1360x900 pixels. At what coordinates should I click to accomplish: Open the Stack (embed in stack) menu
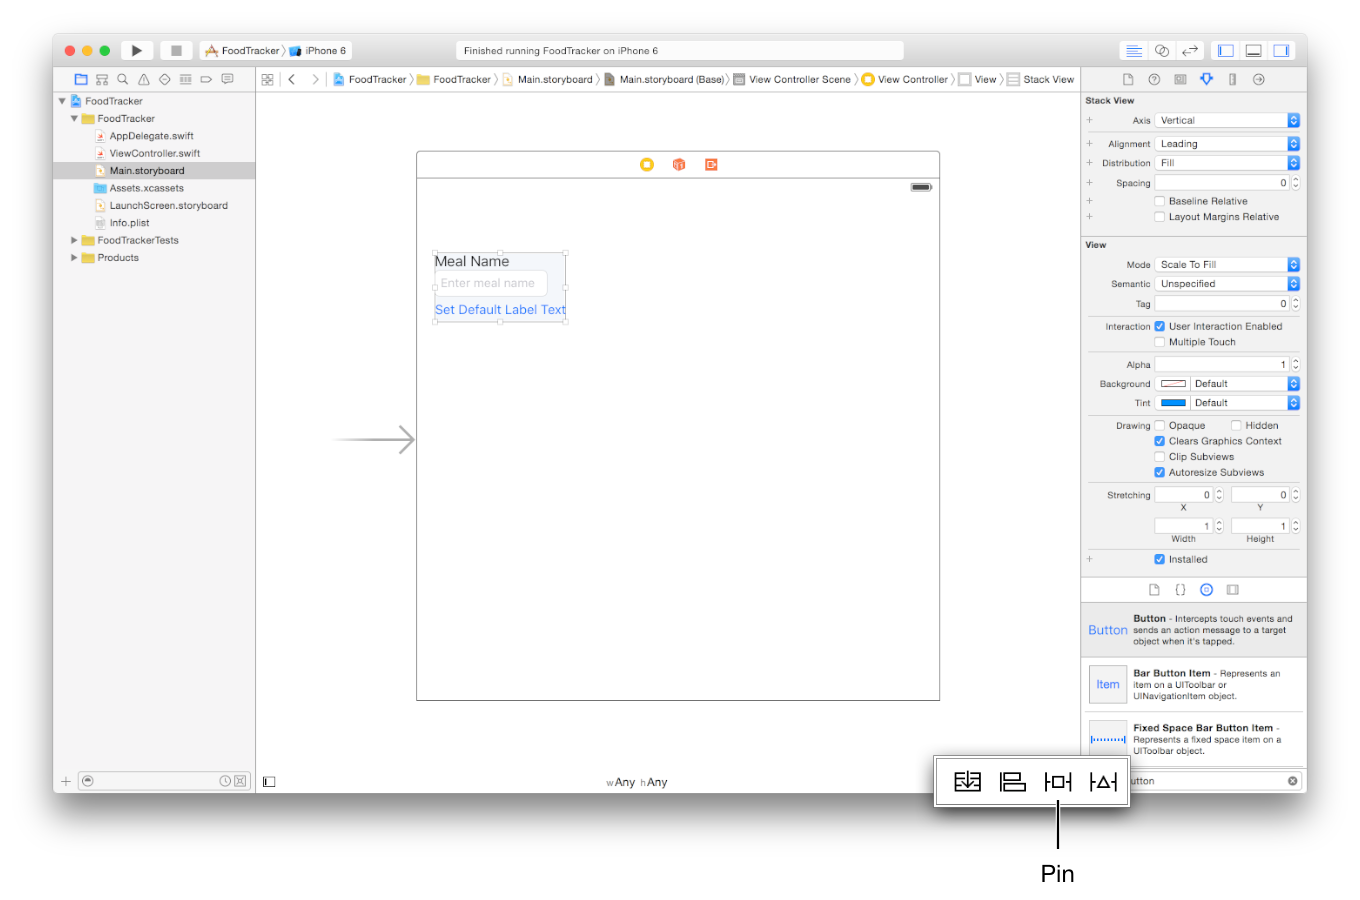967,781
